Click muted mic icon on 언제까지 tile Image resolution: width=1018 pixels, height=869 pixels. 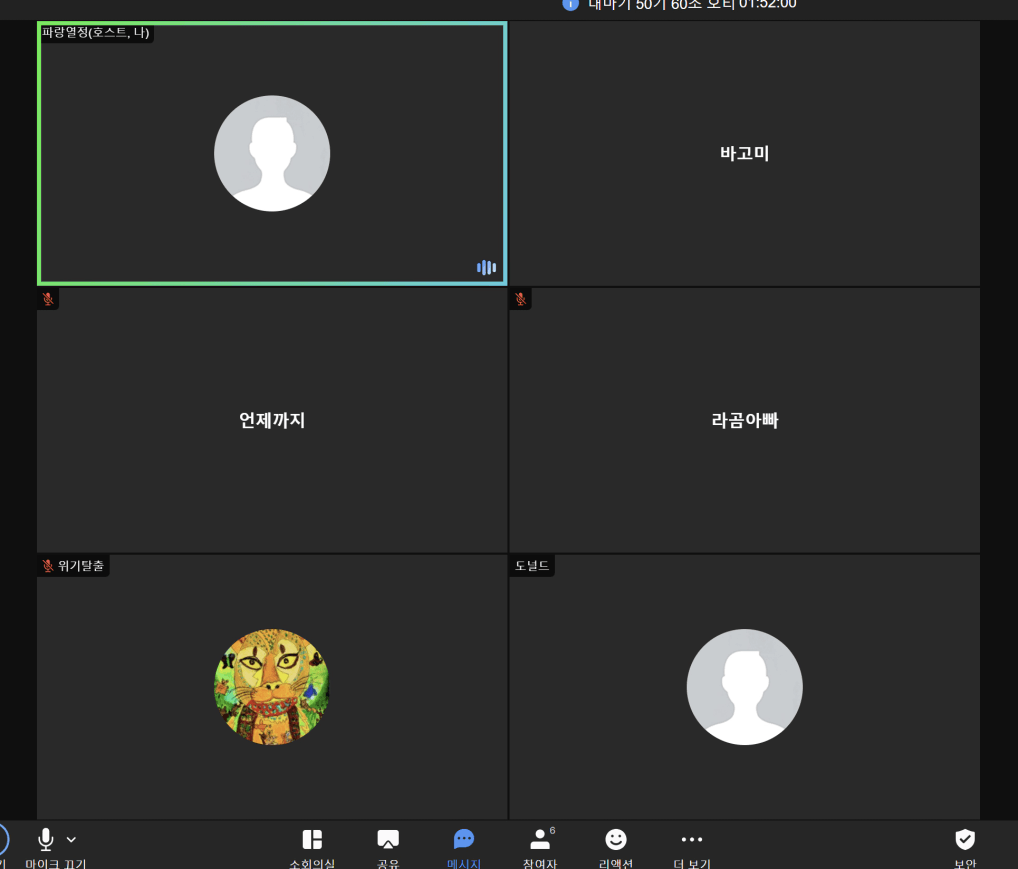click(48, 299)
